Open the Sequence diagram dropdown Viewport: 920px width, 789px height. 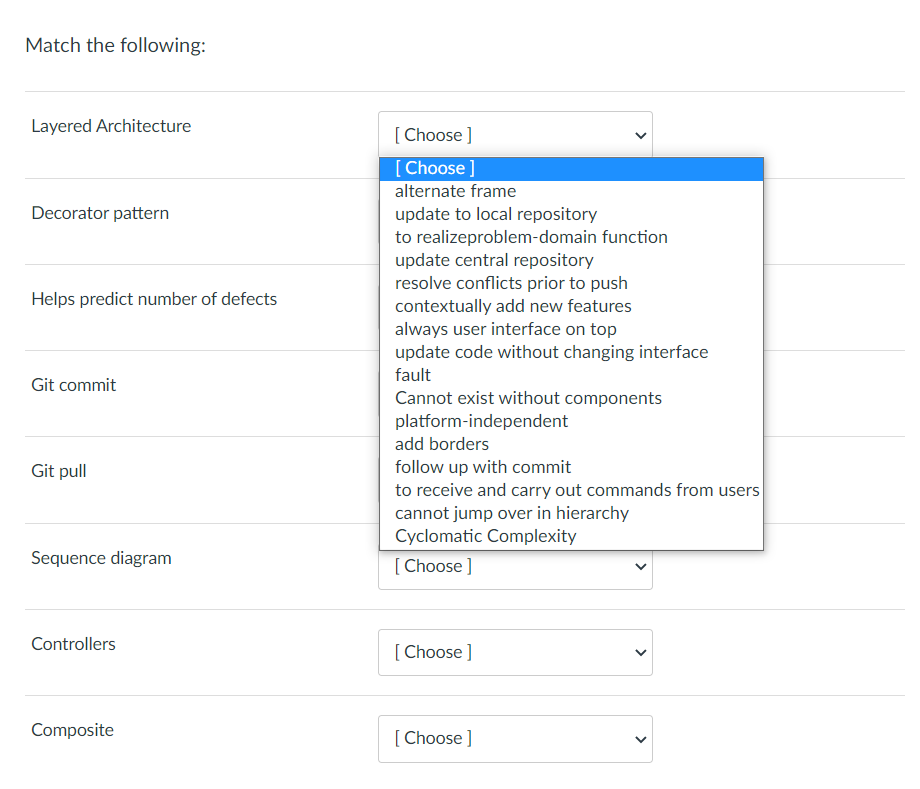[515, 567]
